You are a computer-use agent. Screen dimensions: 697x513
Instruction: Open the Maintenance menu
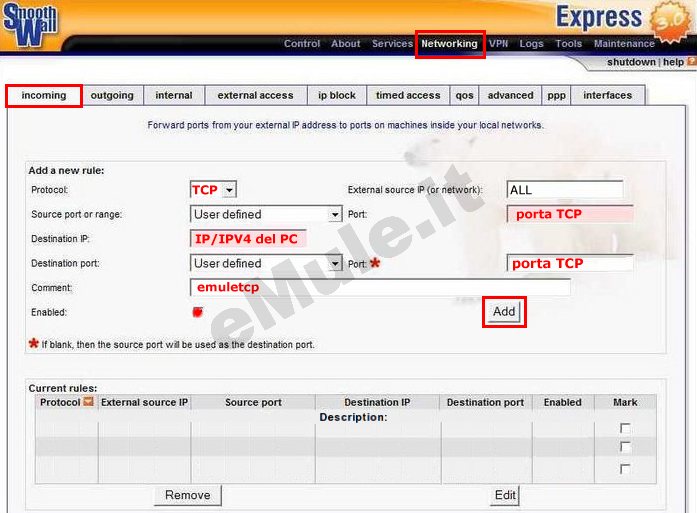point(624,44)
